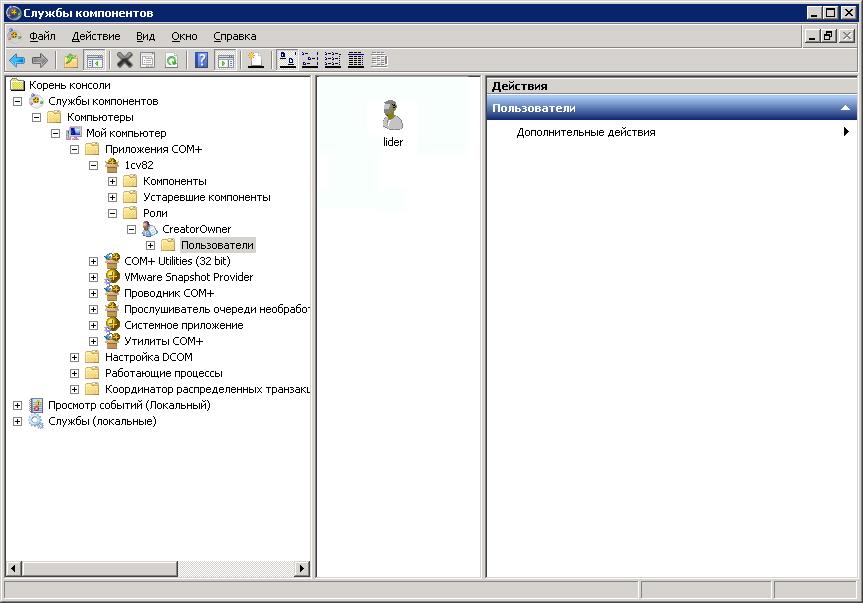The height and width of the screenshot is (603, 863).
Task: Click the Delete (X) toolbar icon
Action: [x=125, y=60]
